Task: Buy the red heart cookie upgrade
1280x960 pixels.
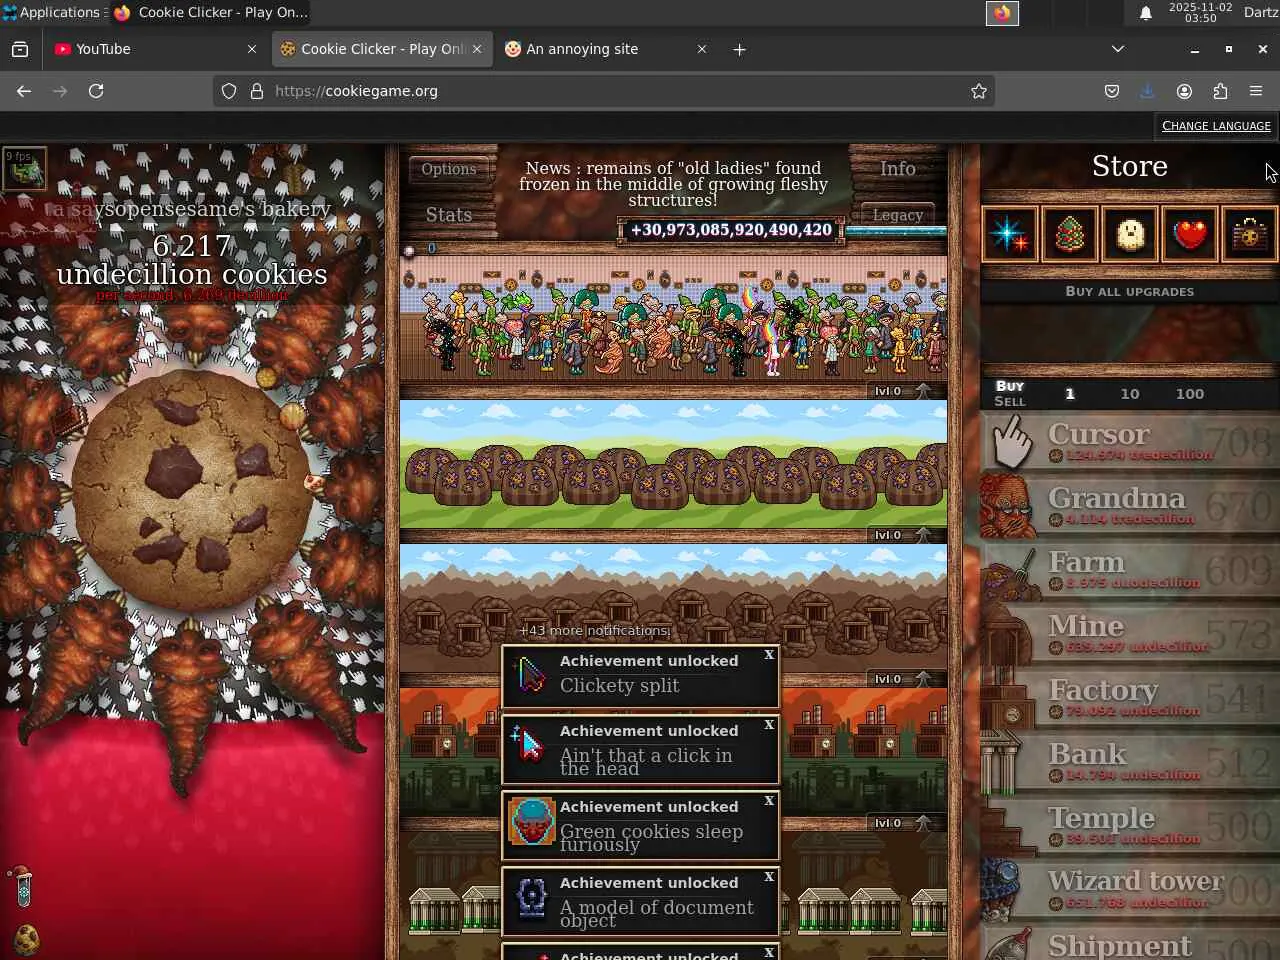Action: [1190, 234]
